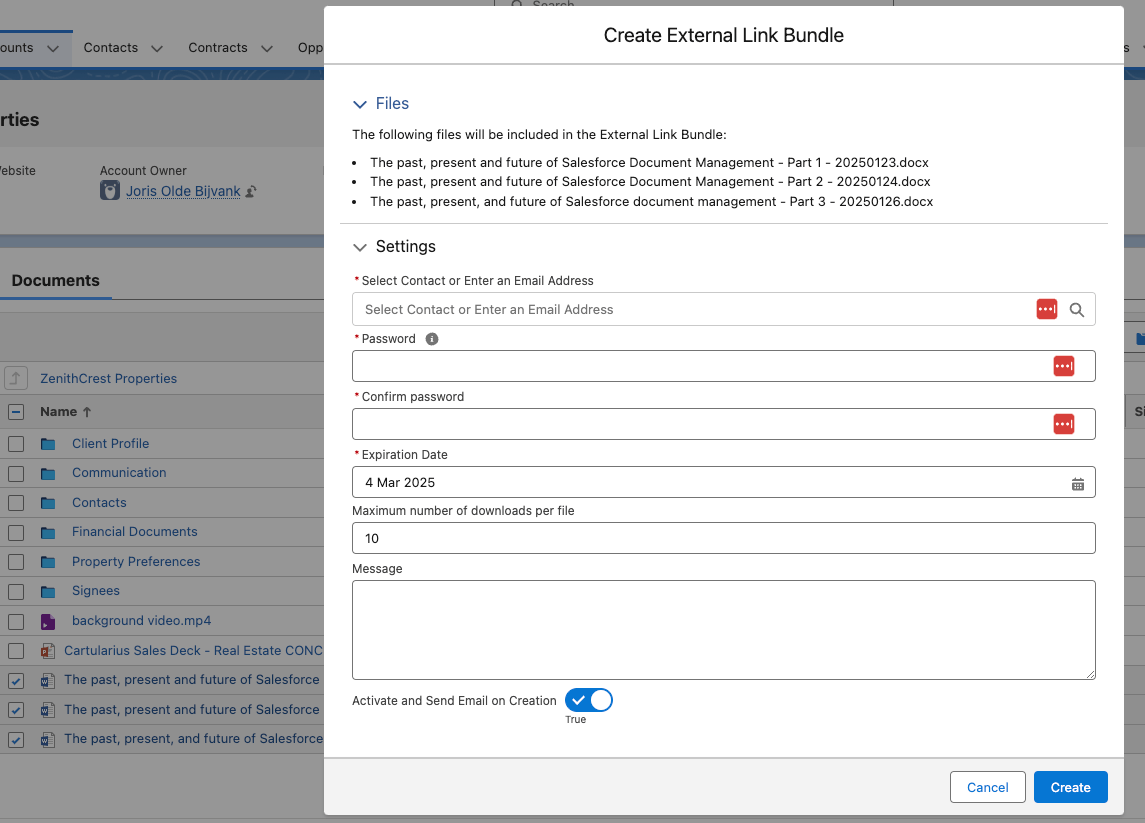1145x823 pixels.
Task: Click the background video.mp4 file icon
Action: tap(47, 621)
